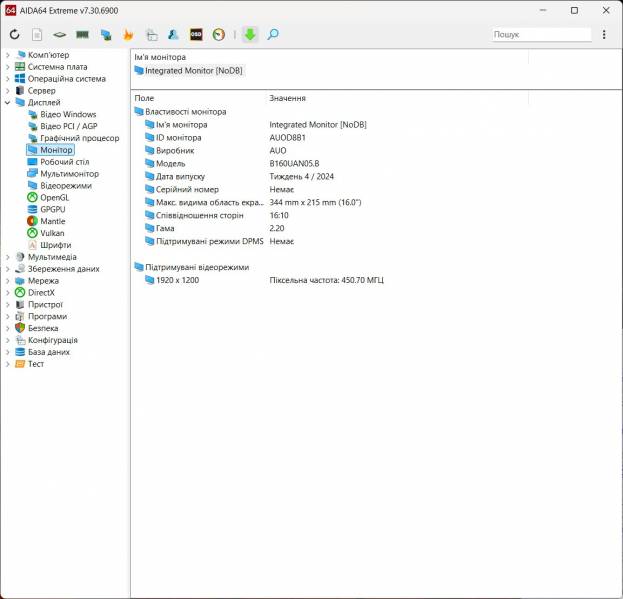This screenshot has width=623, height=599.
Task: Open the three-dot menu at top right
Action: pyautogui.click(x=604, y=35)
